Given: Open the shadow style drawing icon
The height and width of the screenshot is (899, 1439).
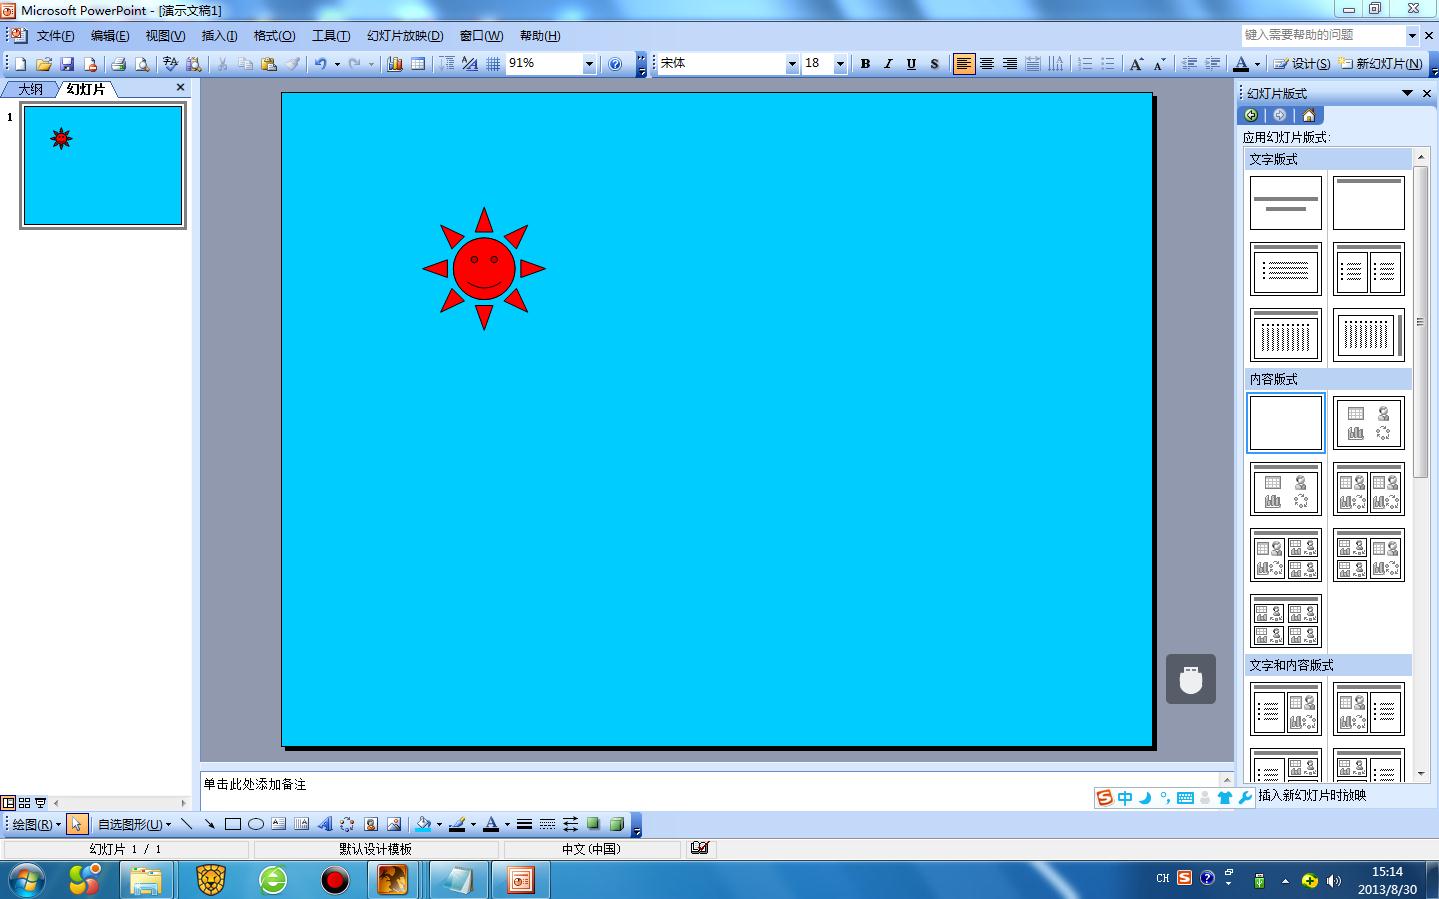Looking at the screenshot, I should pos(594,824).
